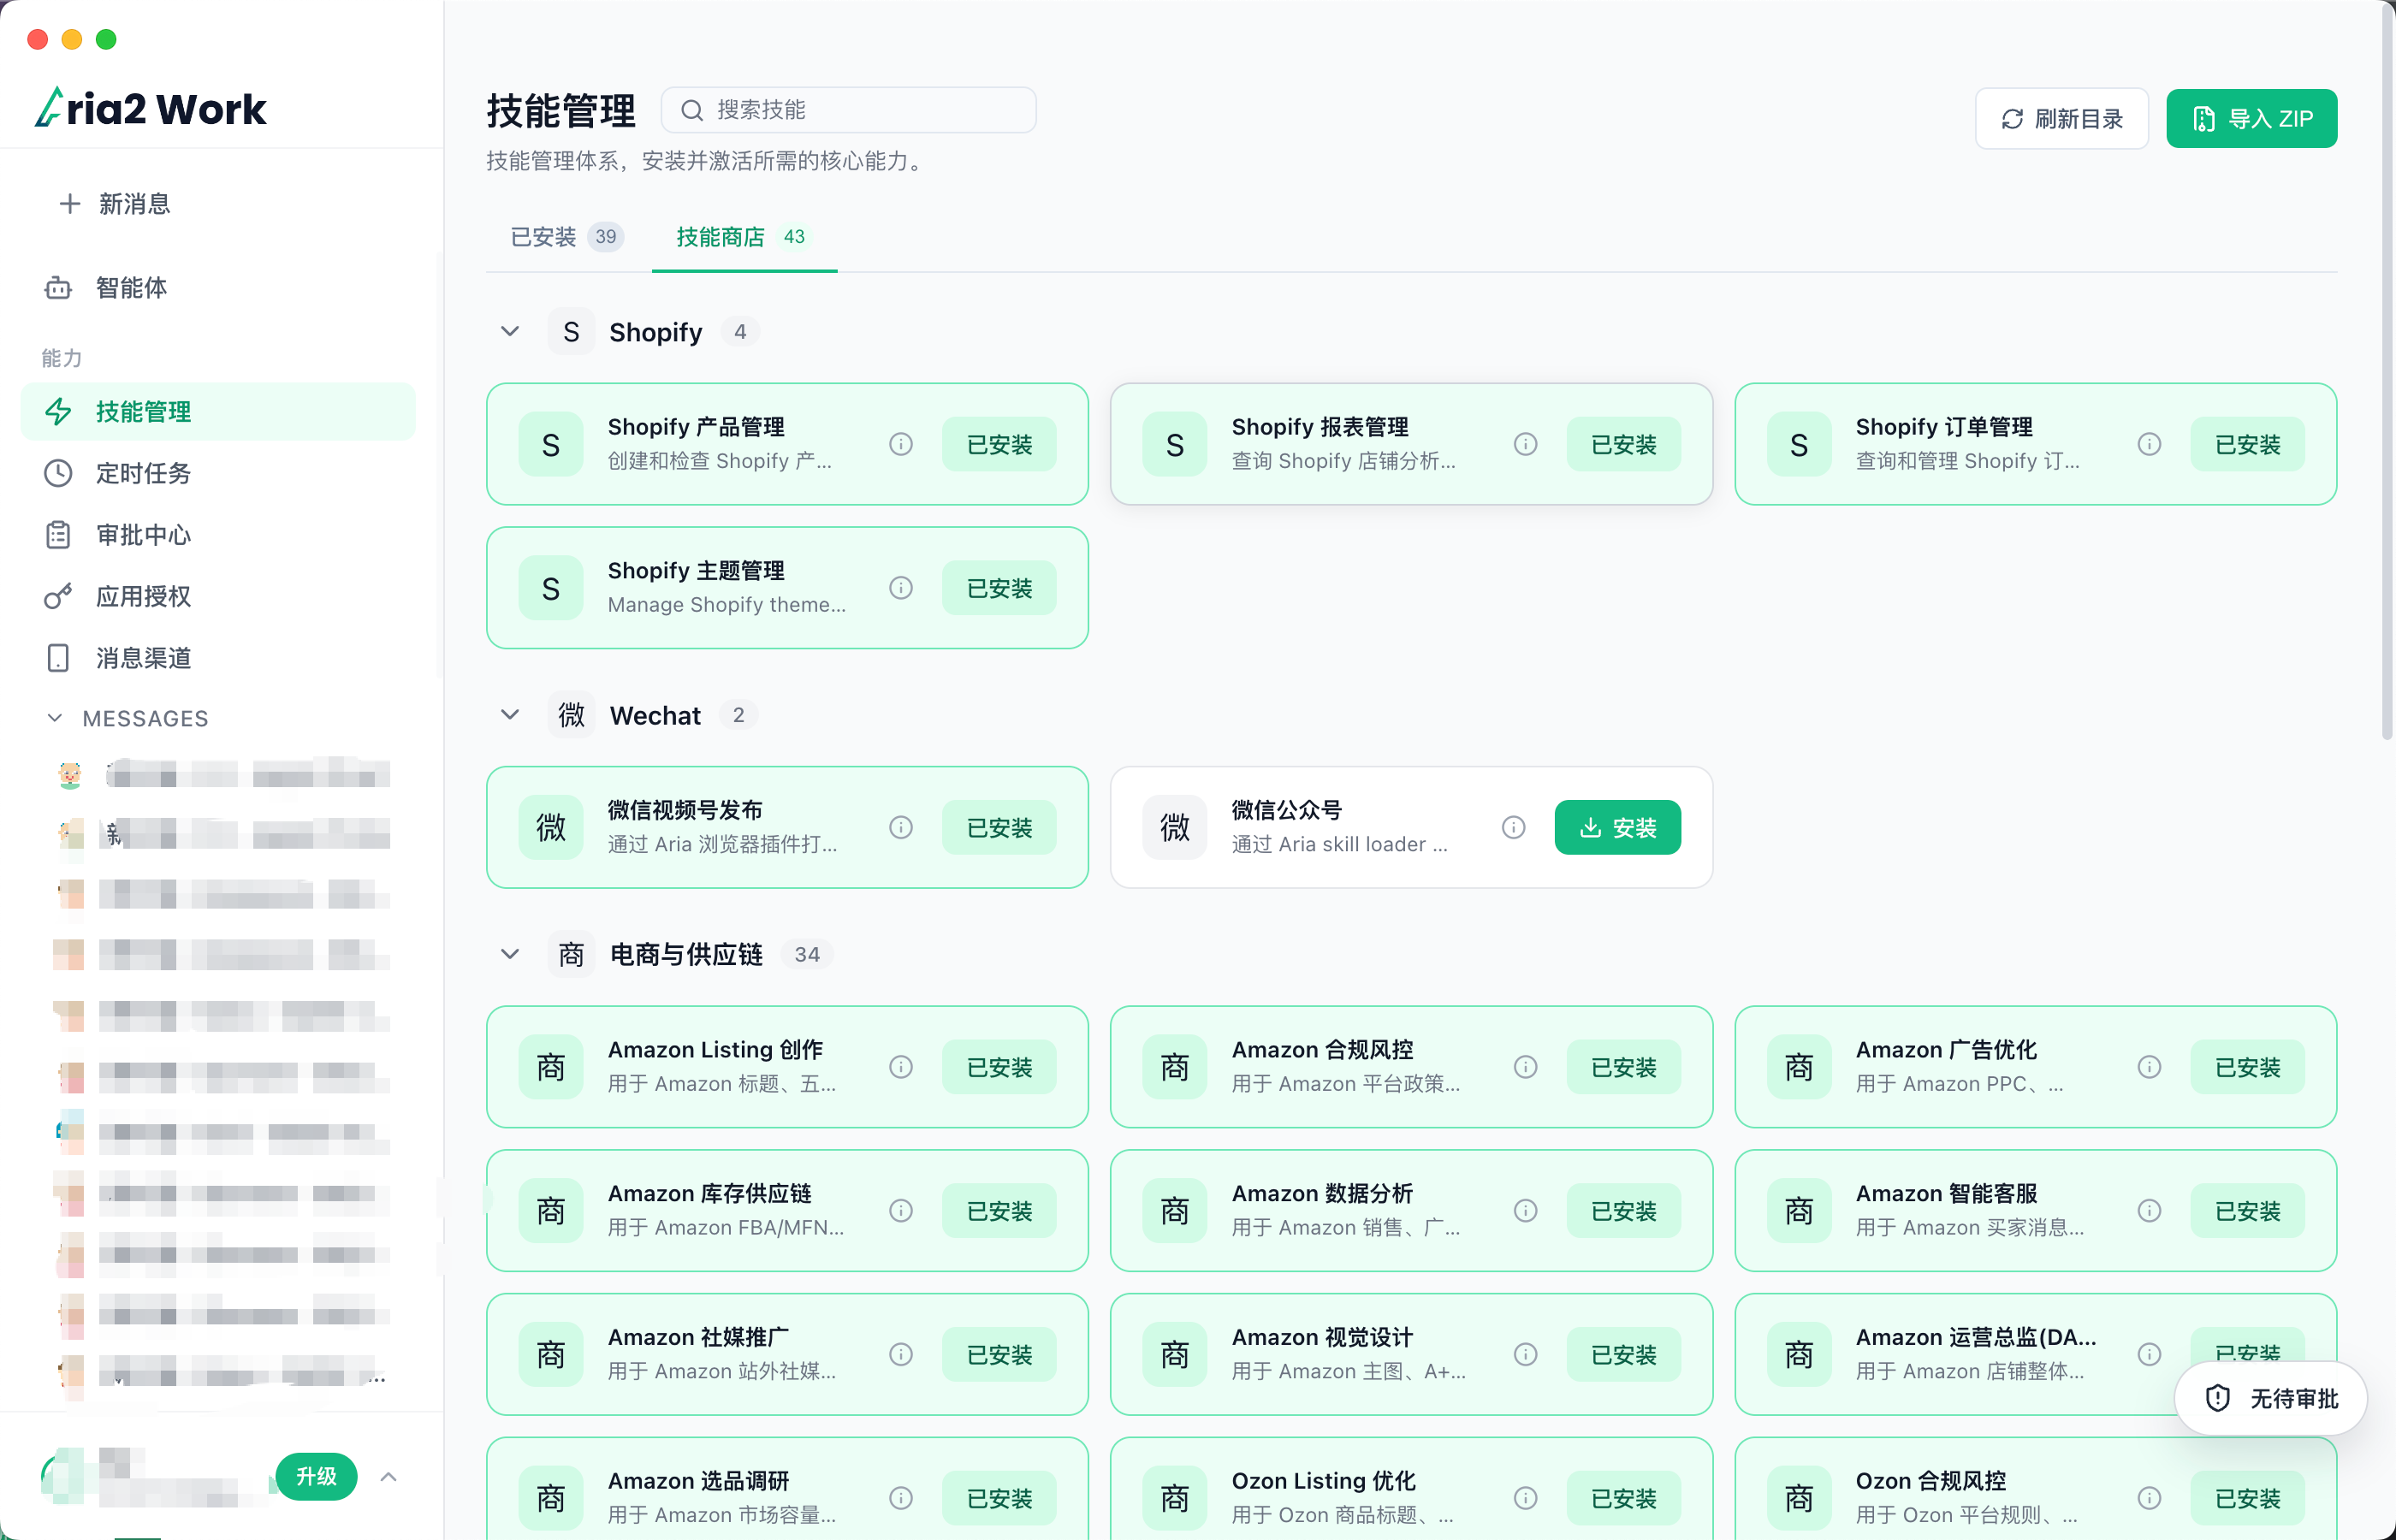This screenshot has width=2396, height=1540.
Task: Click the Amazon 运营总监 card title
Action: pos(1976,1337)
